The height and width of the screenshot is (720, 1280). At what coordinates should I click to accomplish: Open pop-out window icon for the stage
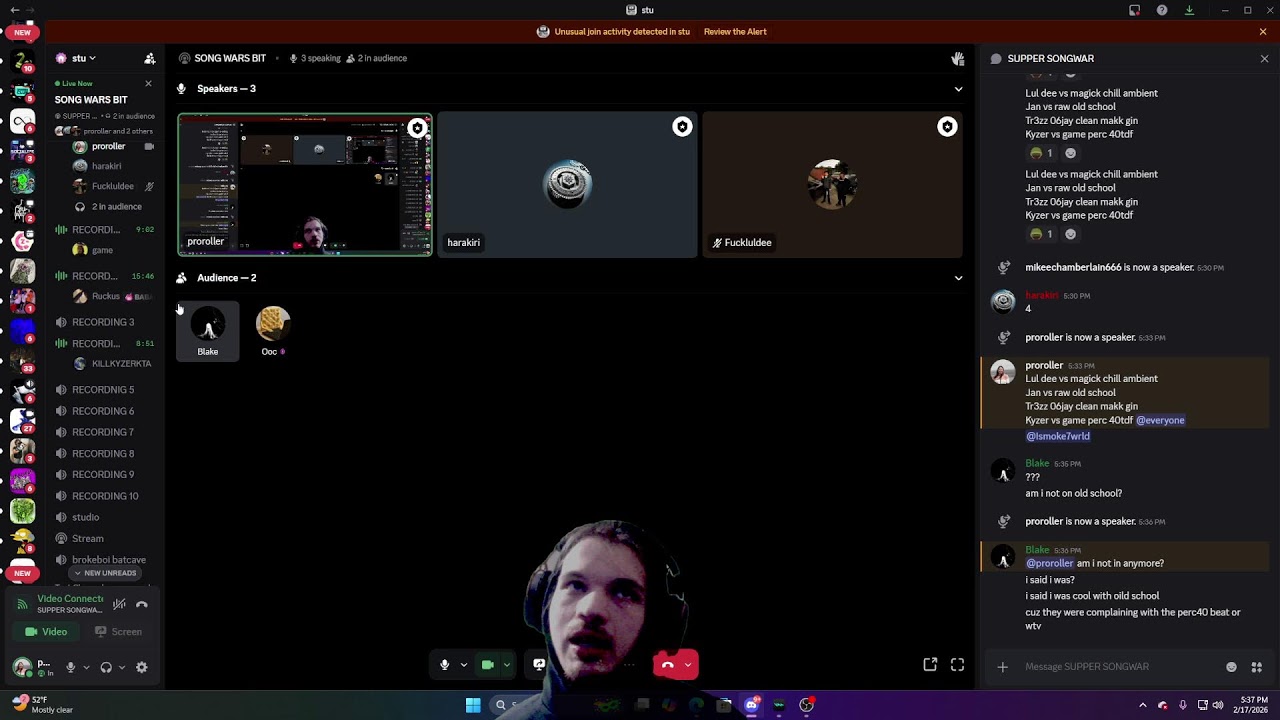tap(930, 664)
